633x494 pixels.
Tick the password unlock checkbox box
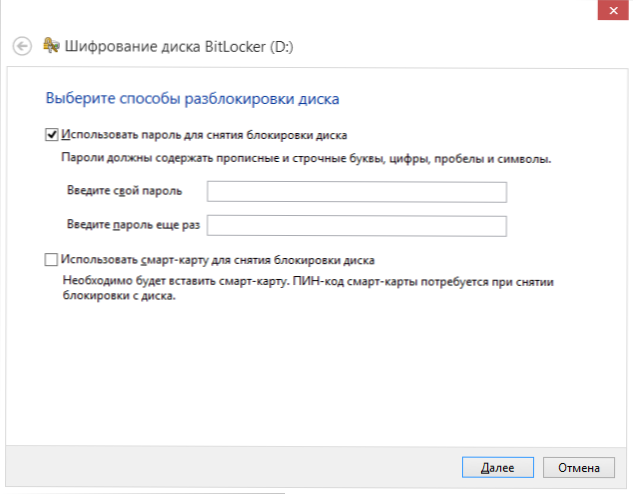coord(51,134)
